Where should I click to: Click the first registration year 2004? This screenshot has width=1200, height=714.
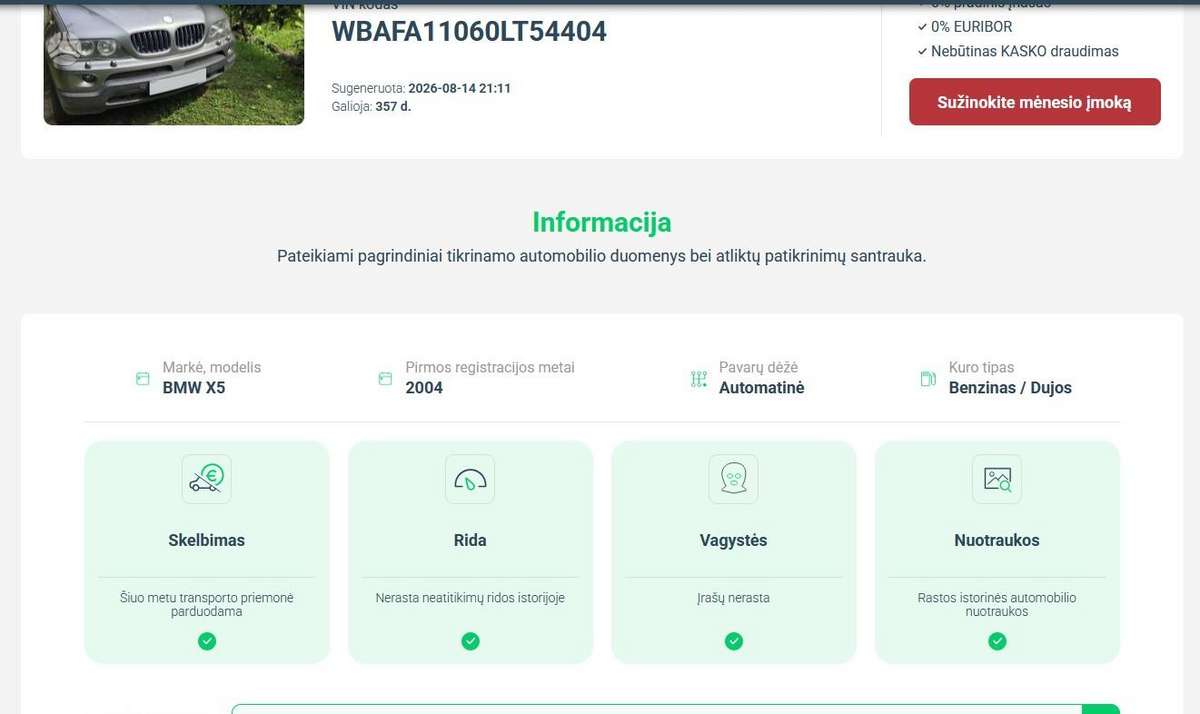pyautogui.click(x=424, y=388)
